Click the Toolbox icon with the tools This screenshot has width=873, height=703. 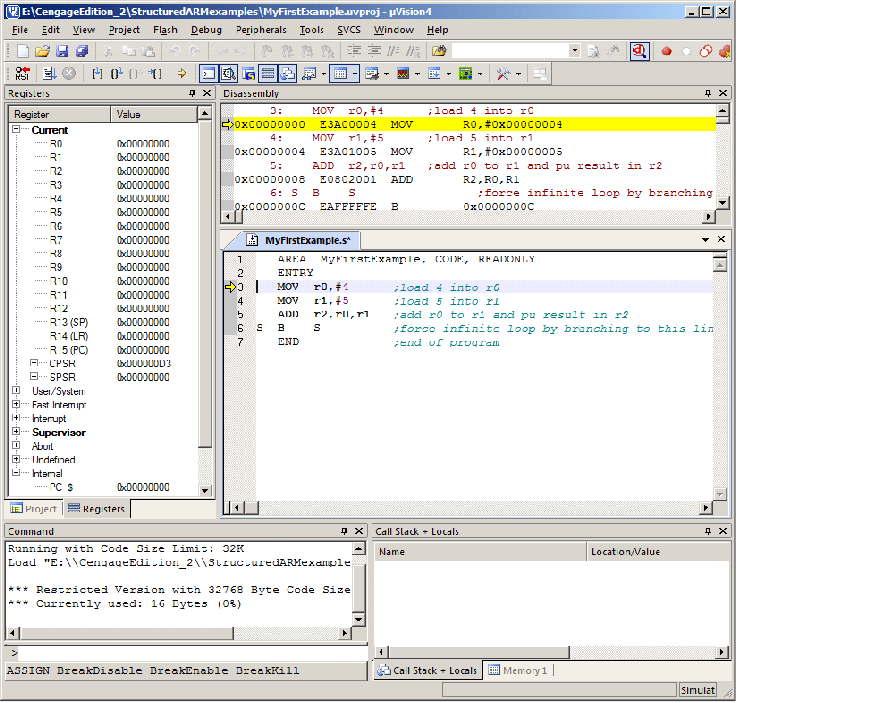501,72
